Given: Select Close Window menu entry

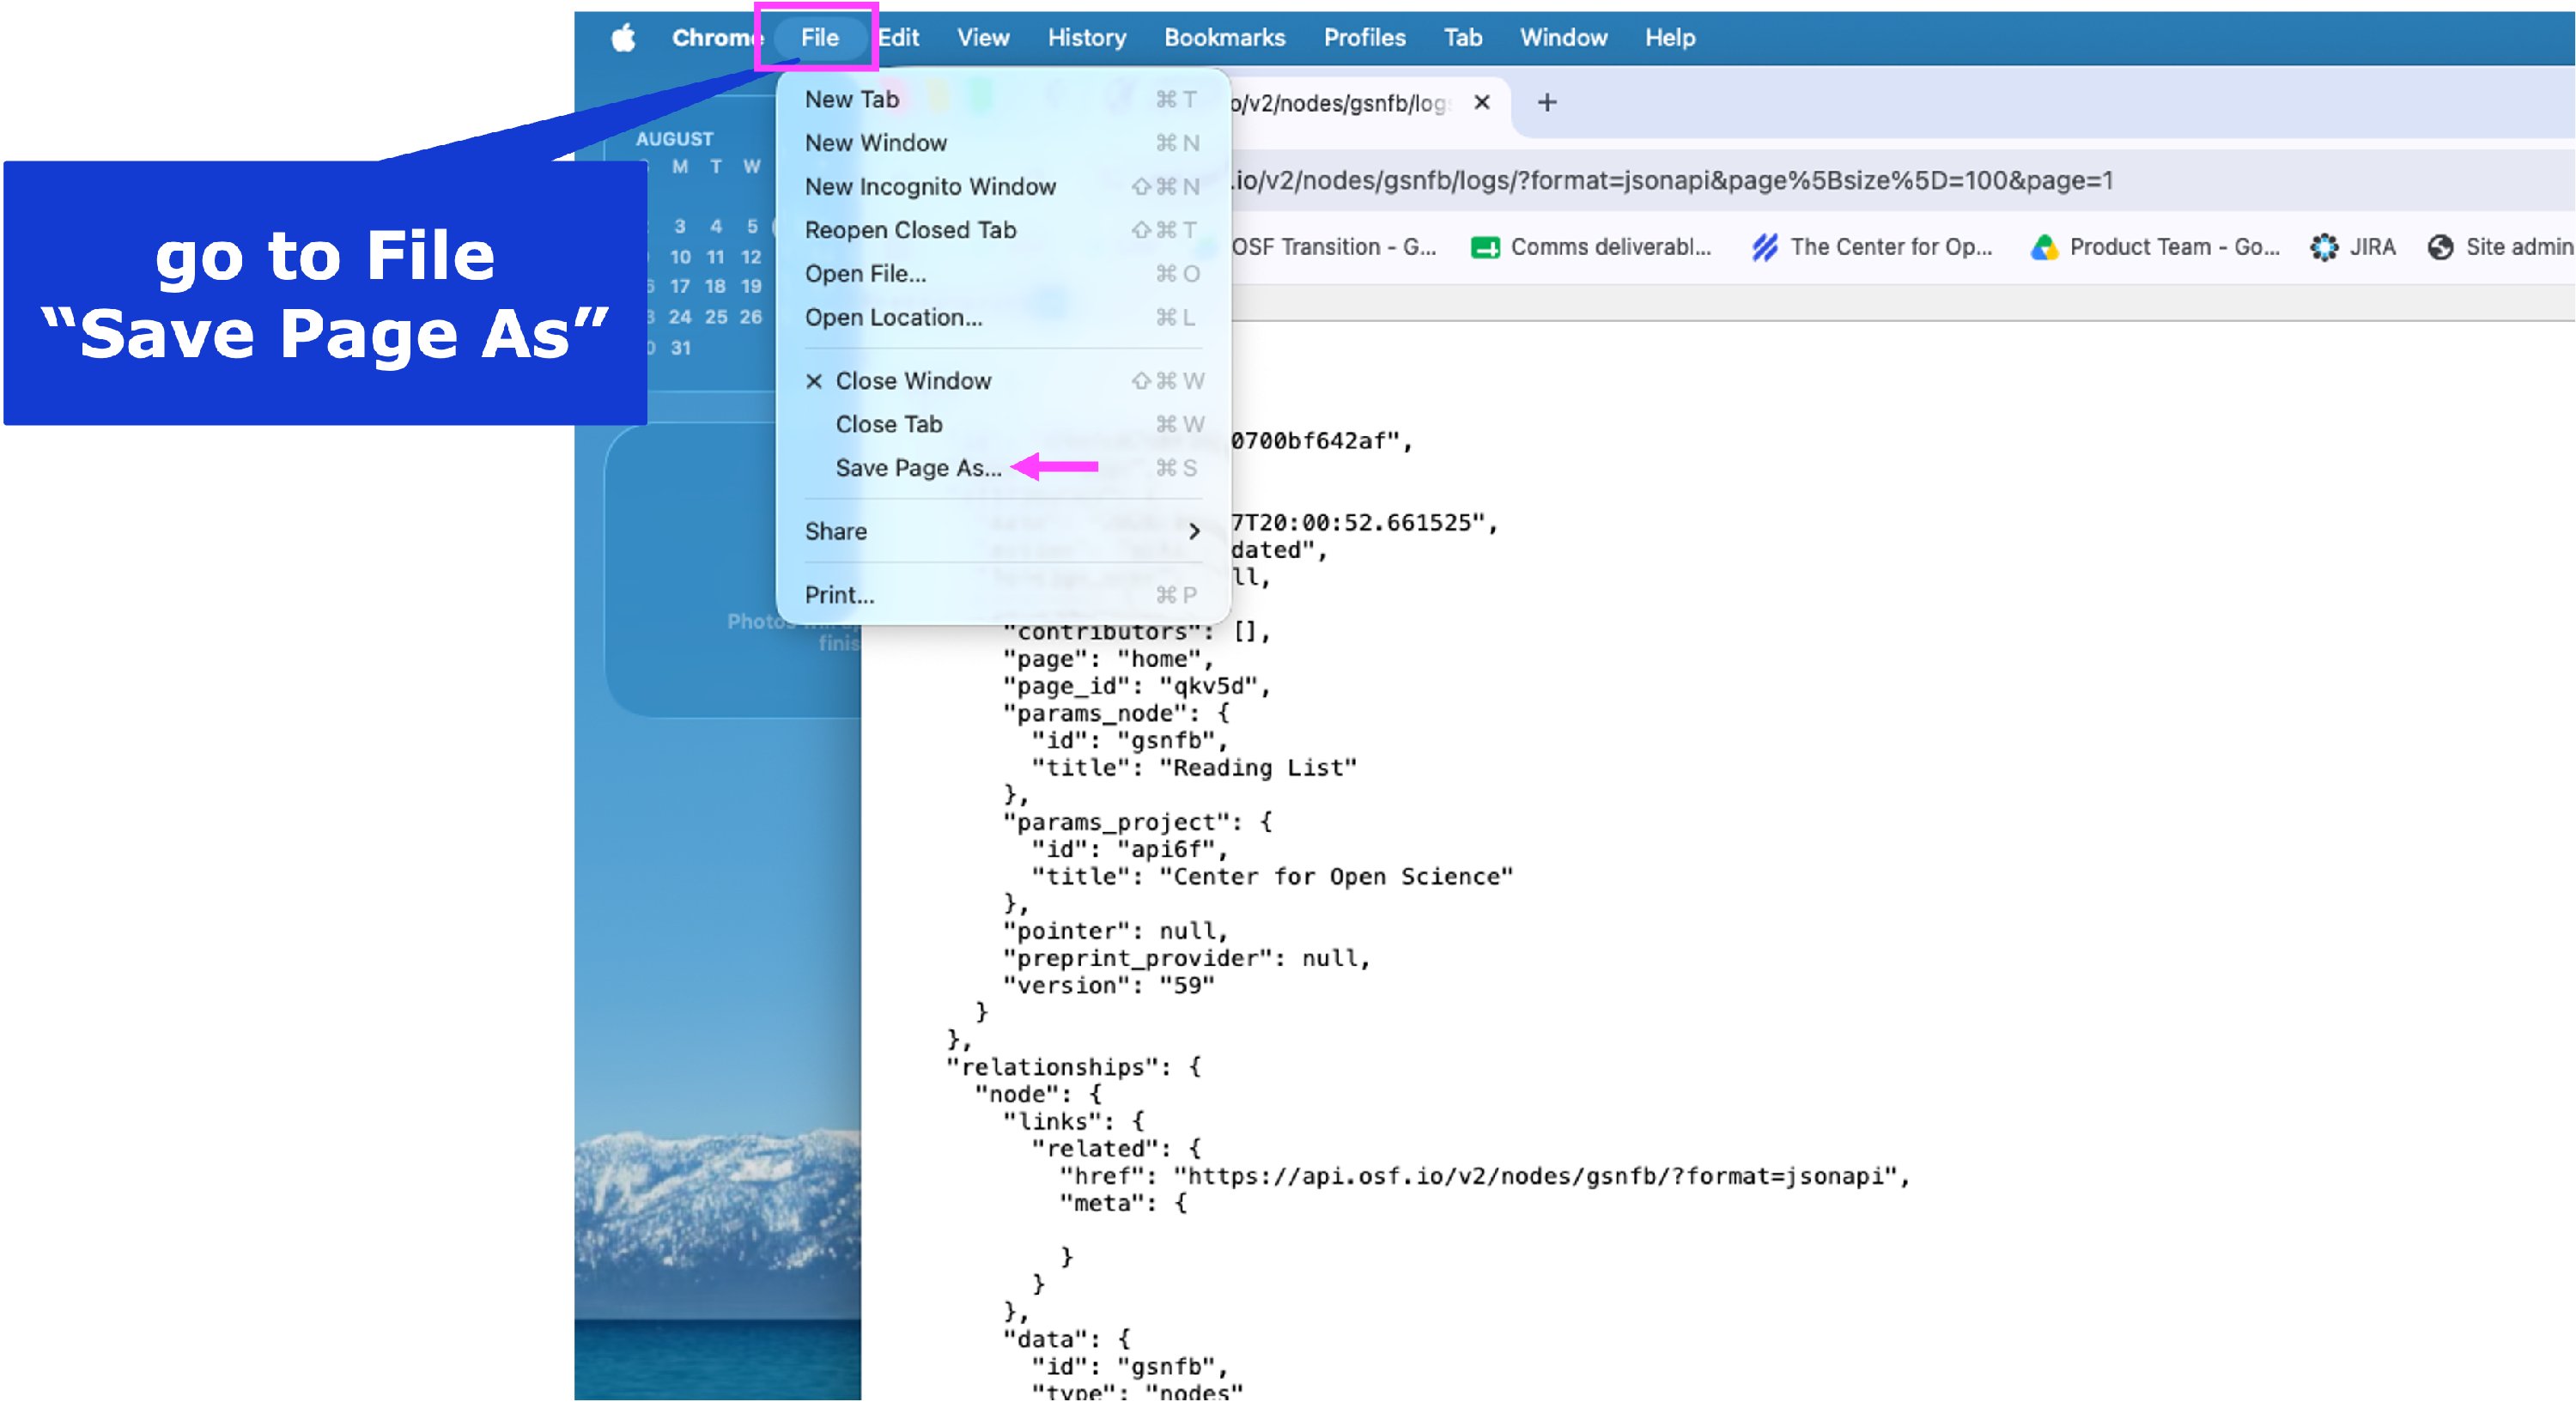Looking at the screenshot, I should (x=1002, y=381).
